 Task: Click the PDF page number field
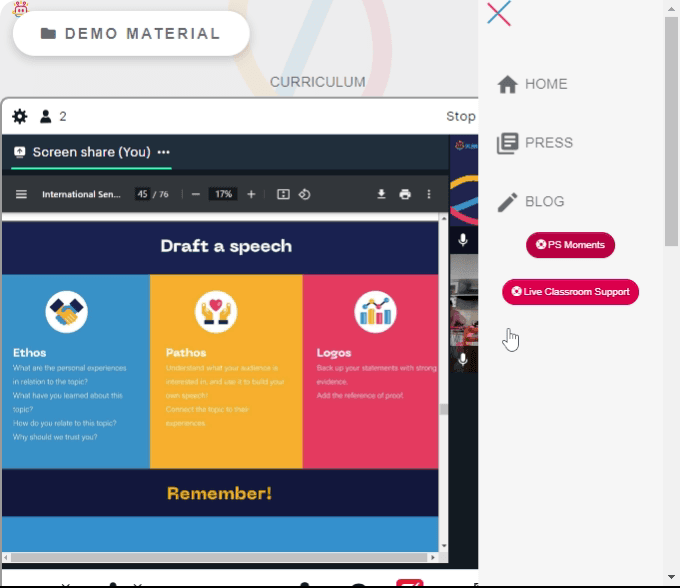[x=142, y=194]
